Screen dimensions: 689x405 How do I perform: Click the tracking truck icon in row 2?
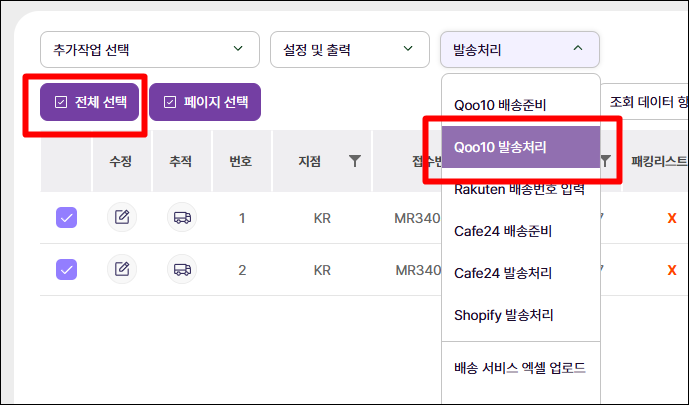[x=182, y=269]
